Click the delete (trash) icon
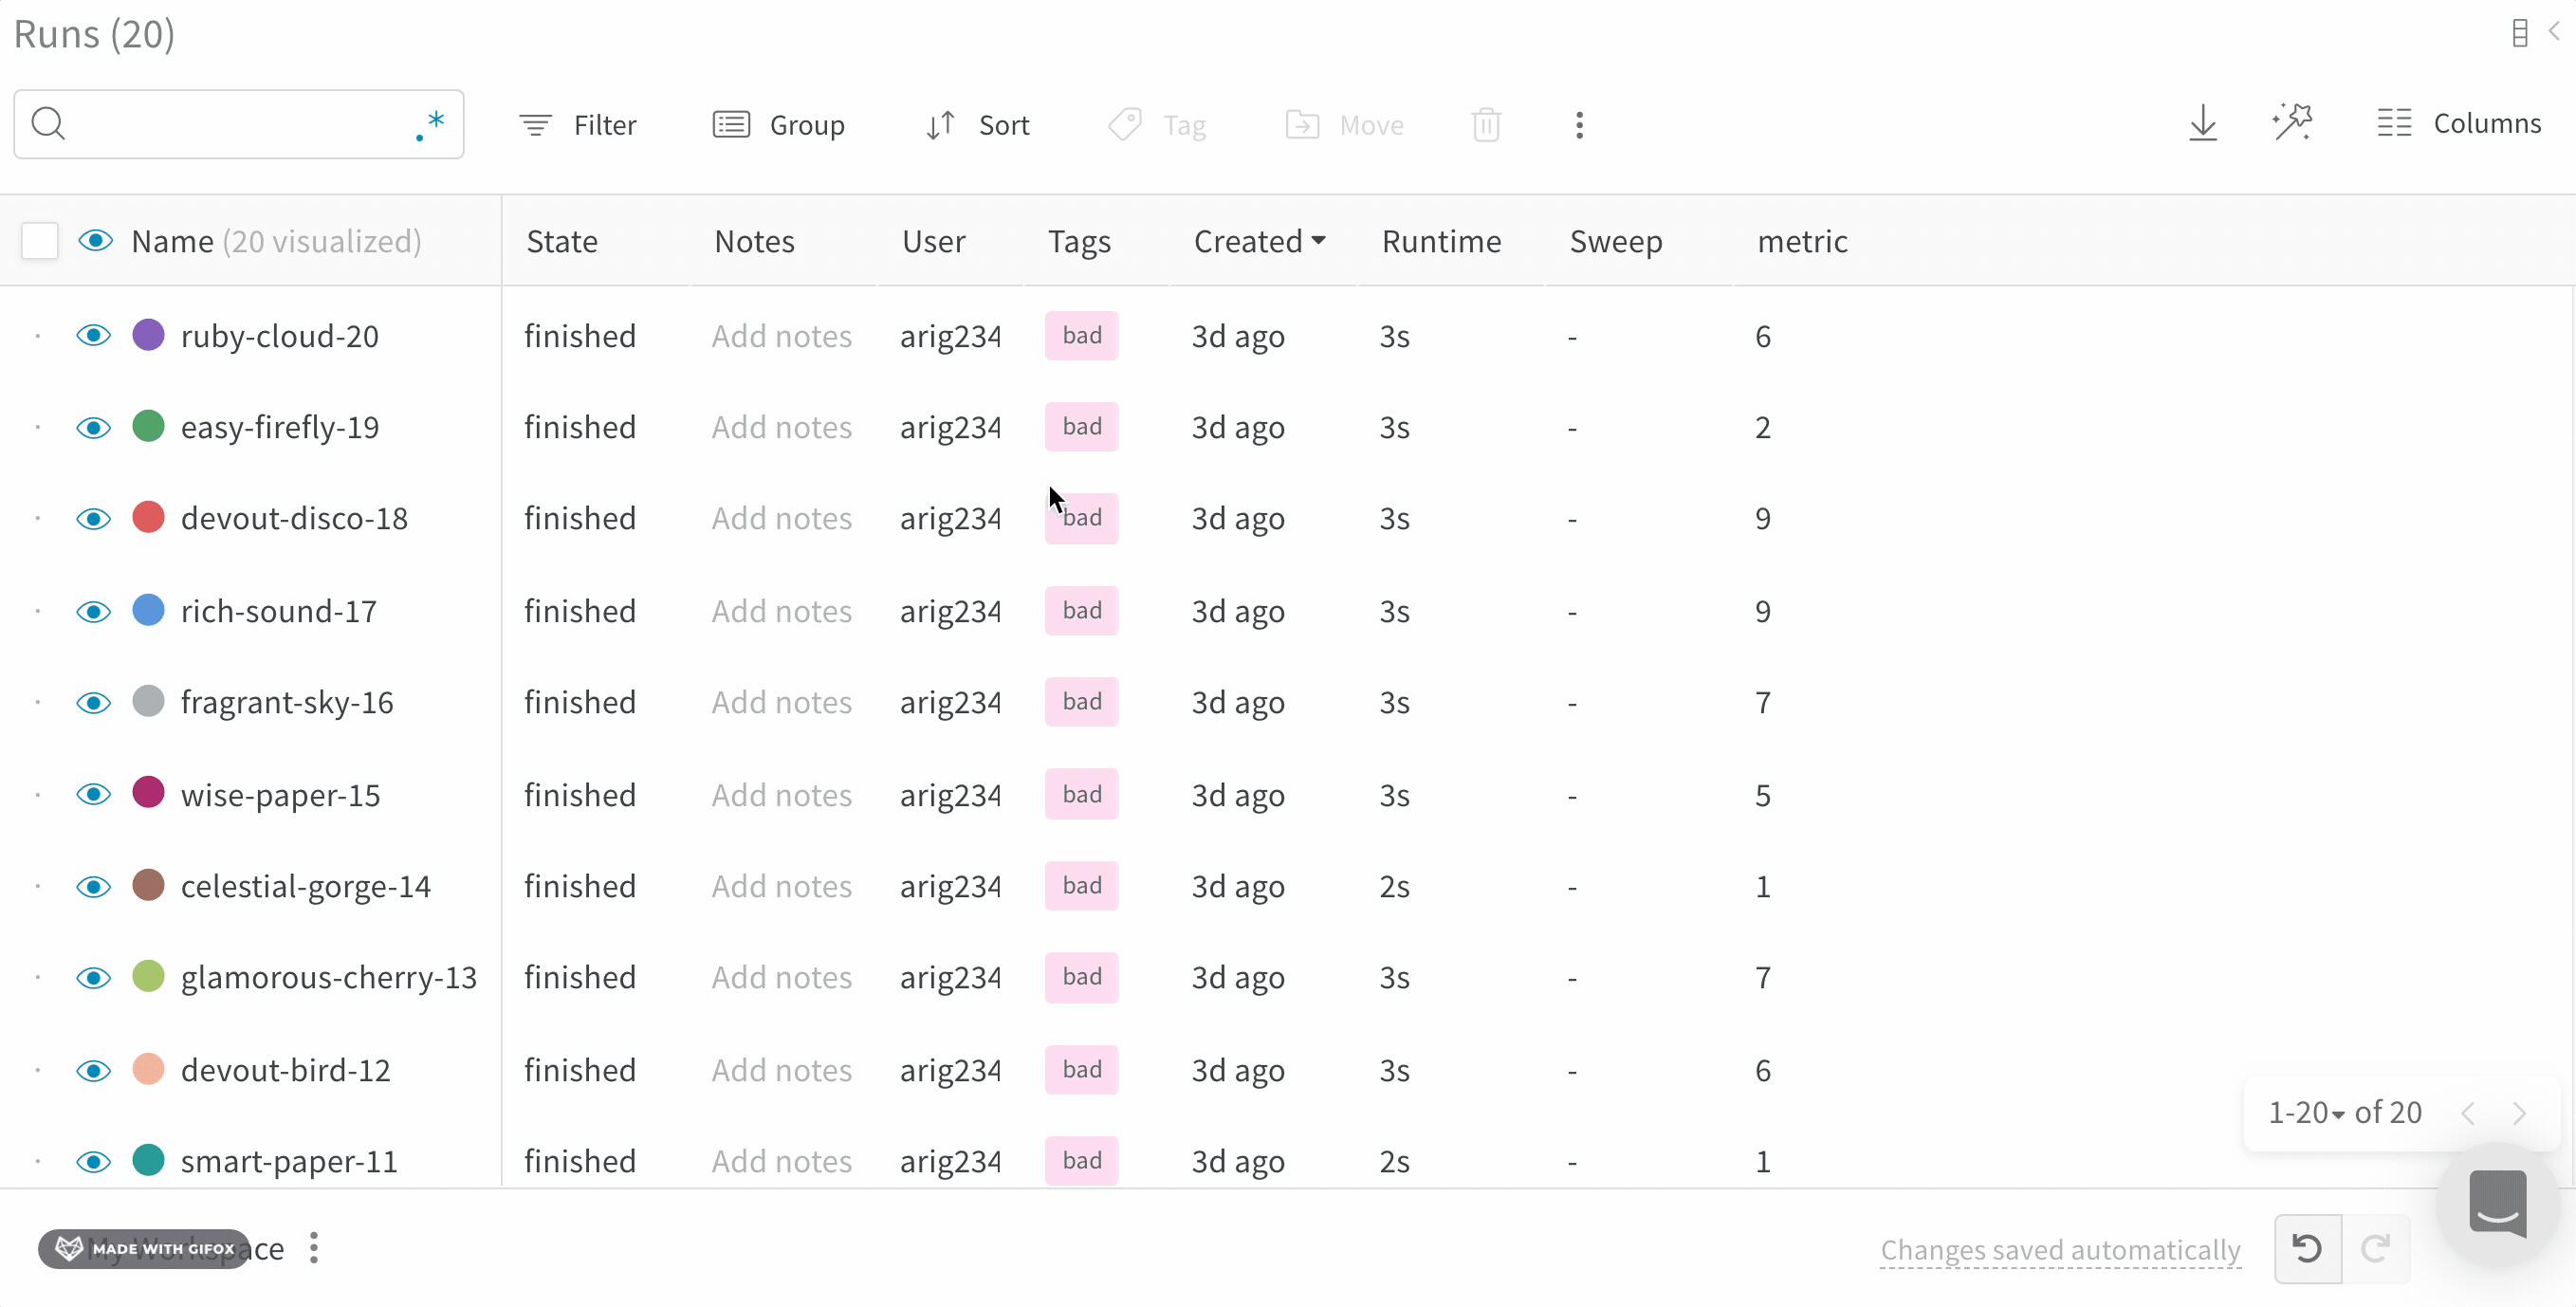Image resolution: width=2576 pixels, height=1307 pixels. tap(1485, 124)
